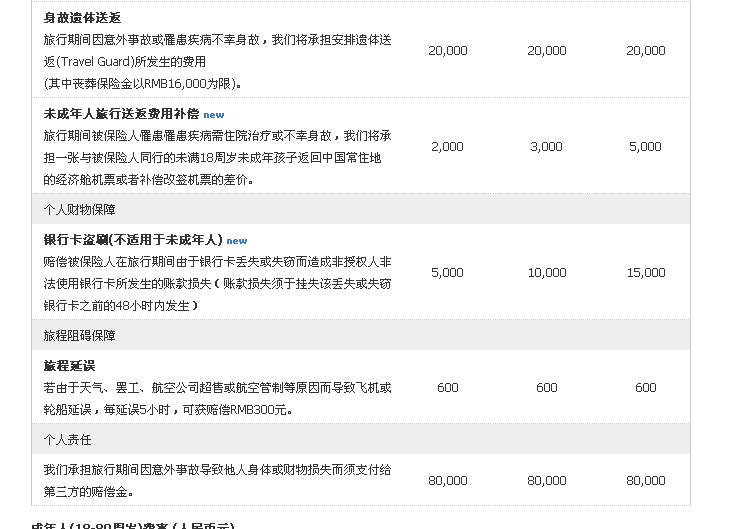The image size is (744, 529).
Task: Click last 600 value in 旅程延误 row
Action: [x=646, y=388]
